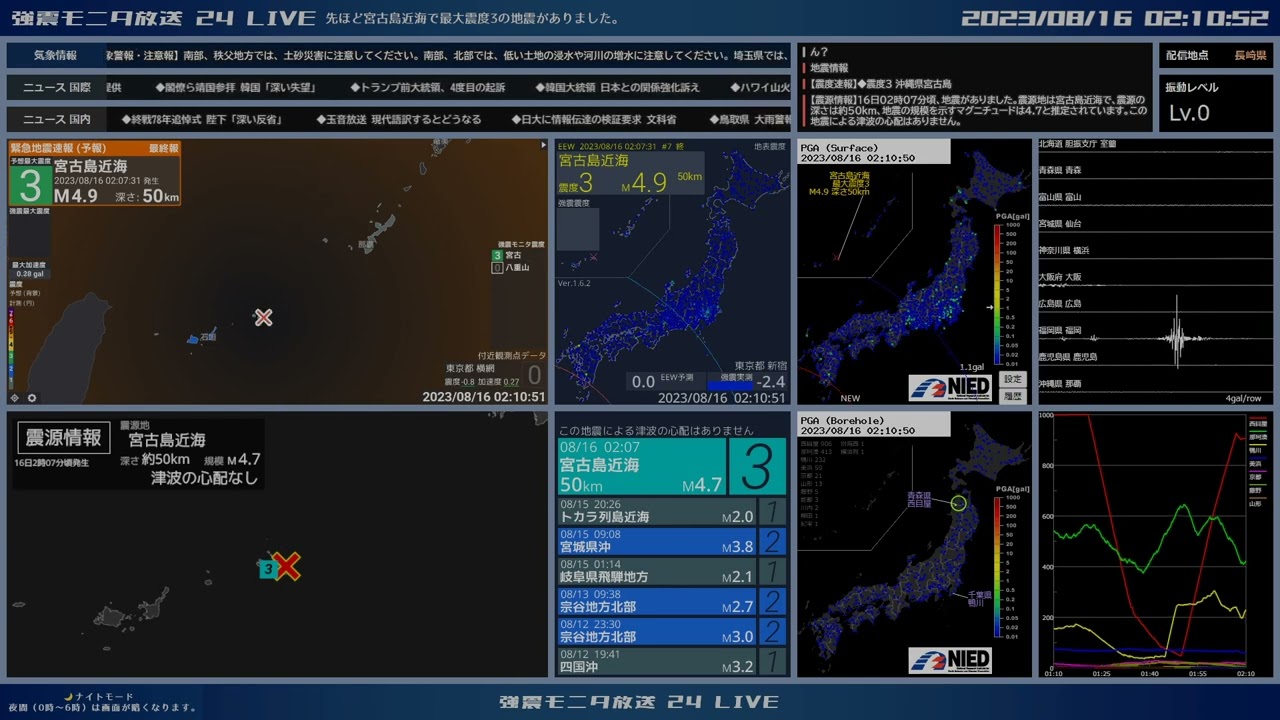Select the 宗谷地方北部 M3.0 earthquake entry
The width and height of the screenshot is (1280, 720).
[672, 631]
